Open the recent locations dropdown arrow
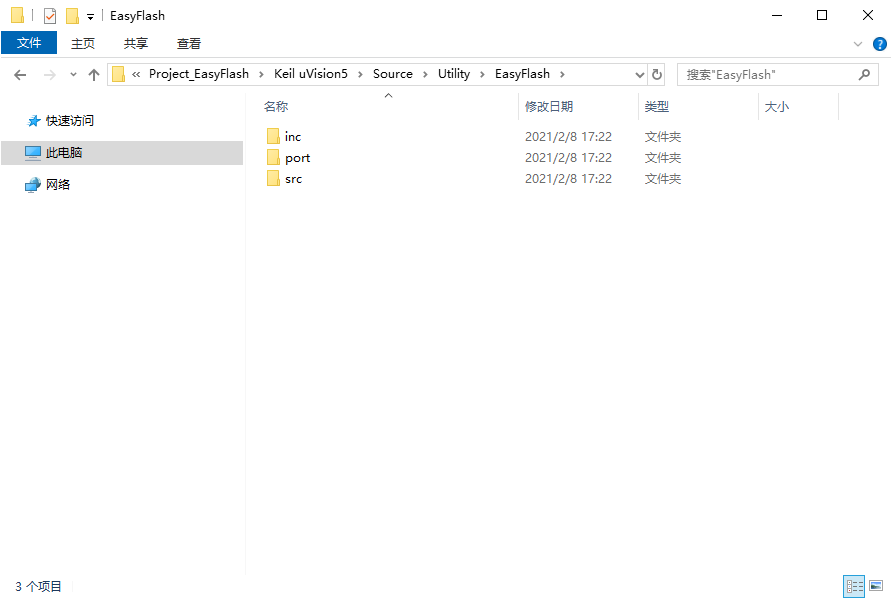Screen dimensions: 892x599 [x=73, y=75]
